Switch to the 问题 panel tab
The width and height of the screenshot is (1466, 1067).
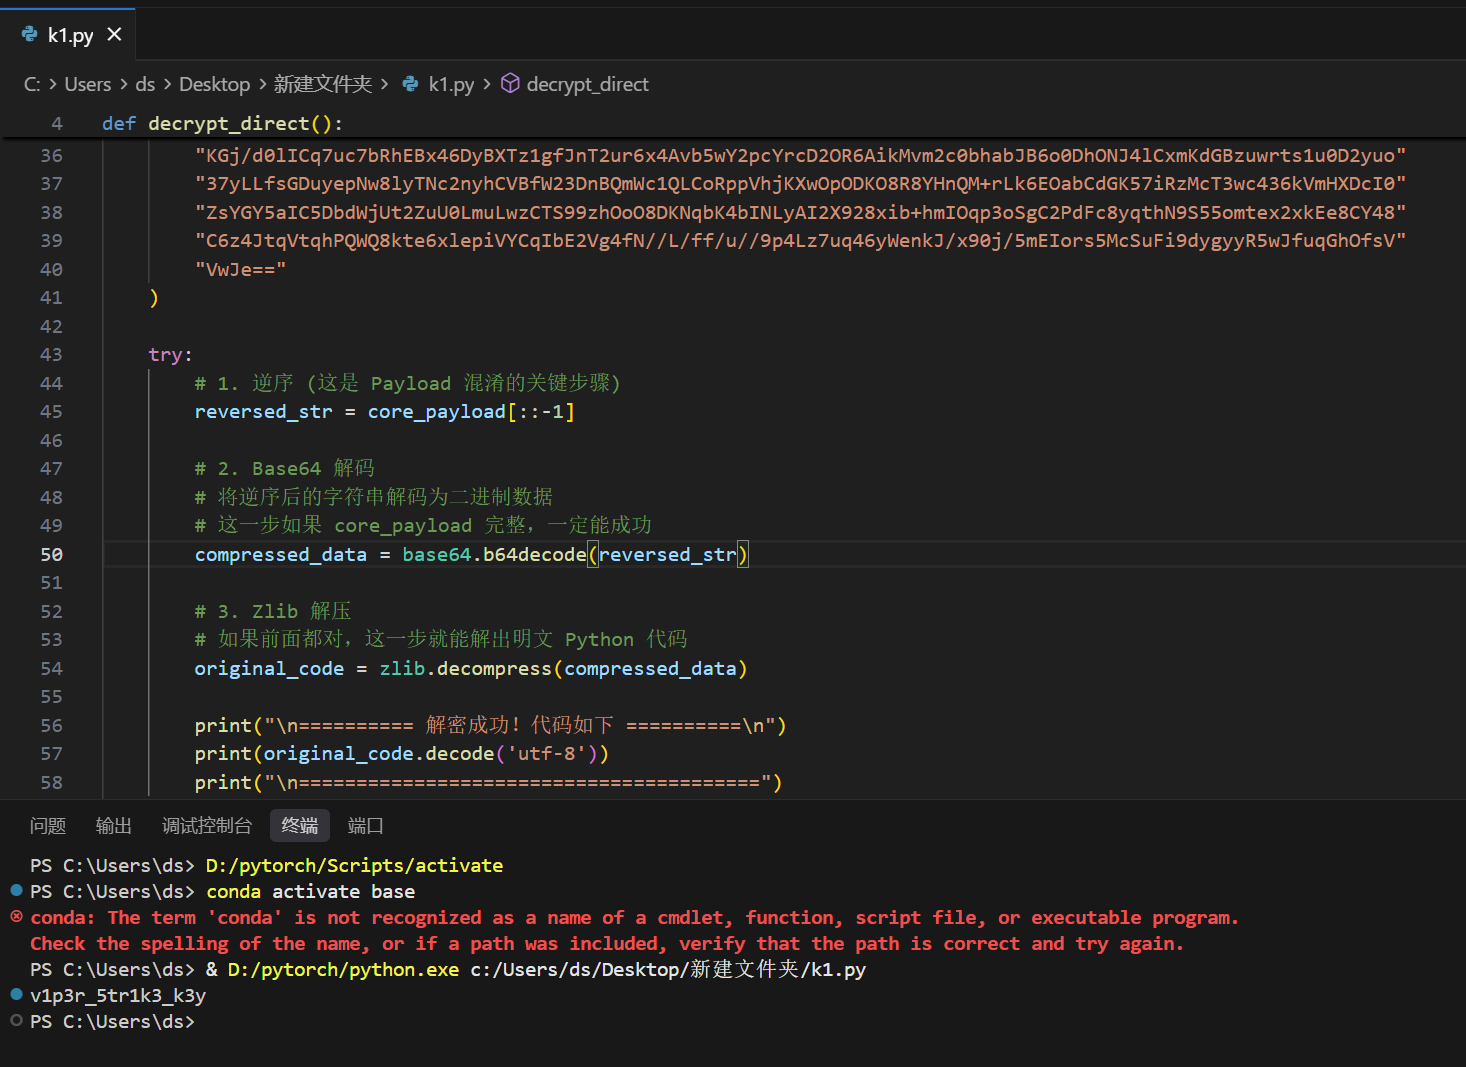pos(48,826)
